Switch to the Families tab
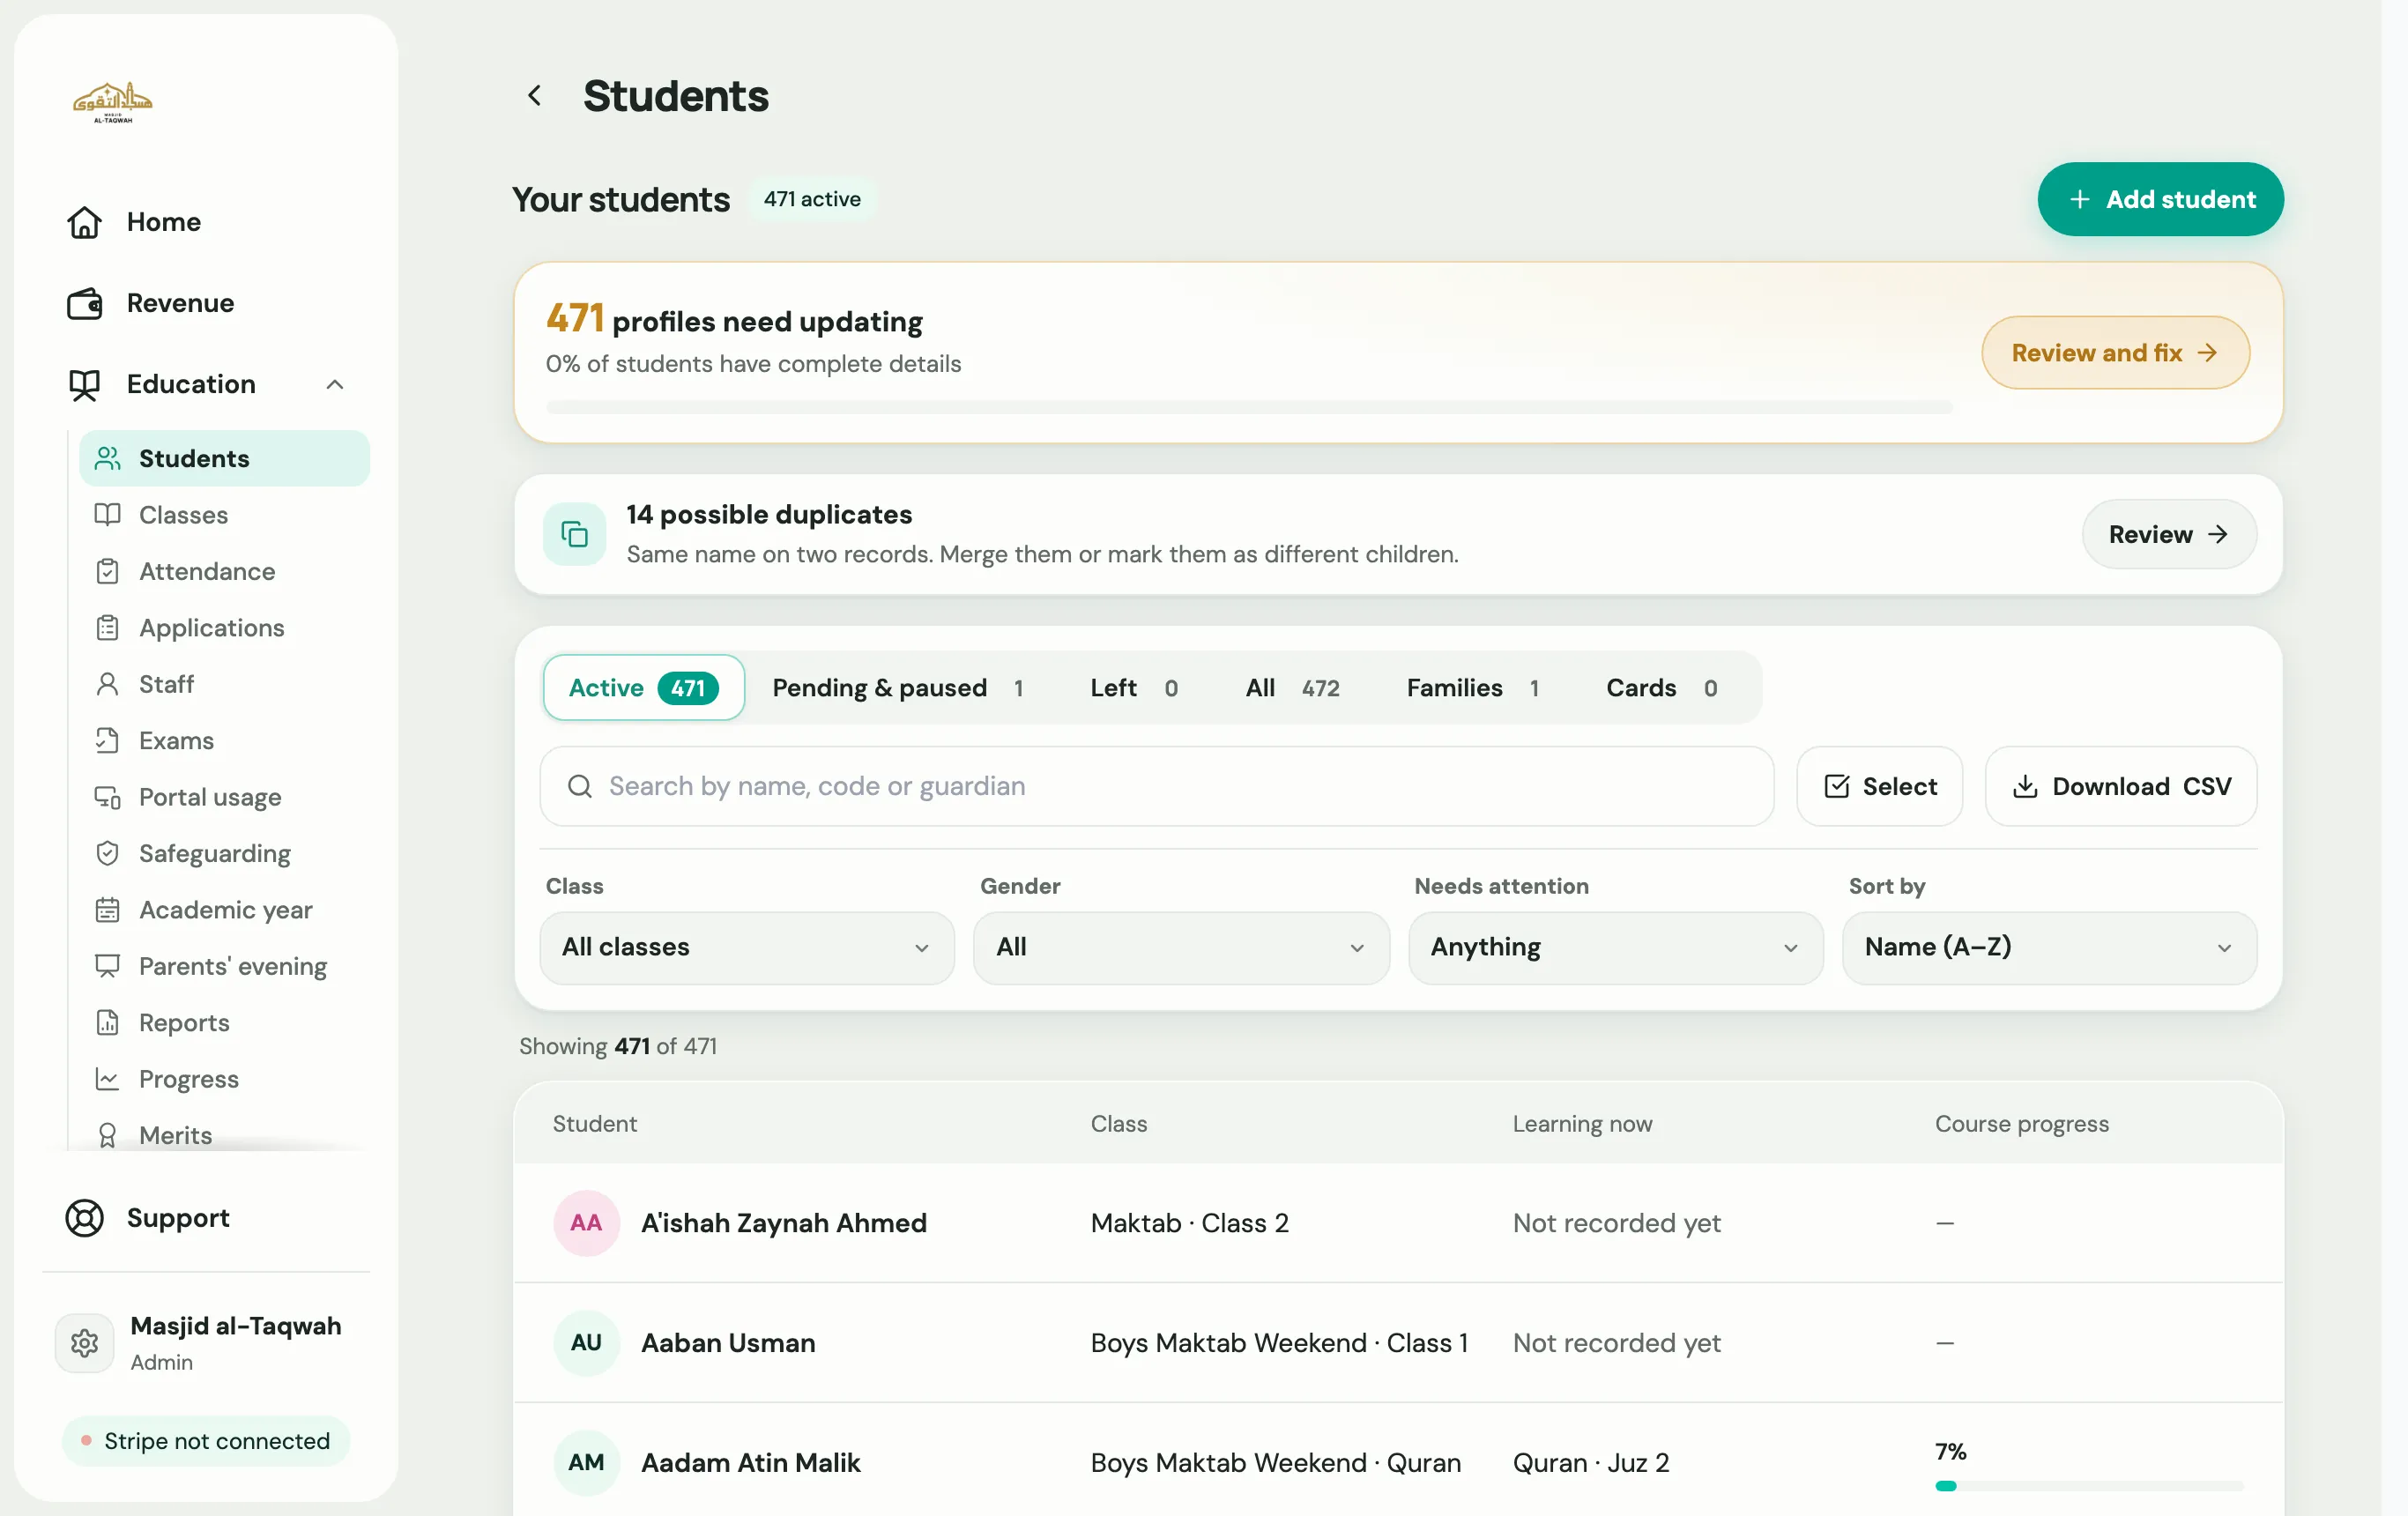The width and height of the screenshot is (2408, 1516). click(x=1472, y=688)
